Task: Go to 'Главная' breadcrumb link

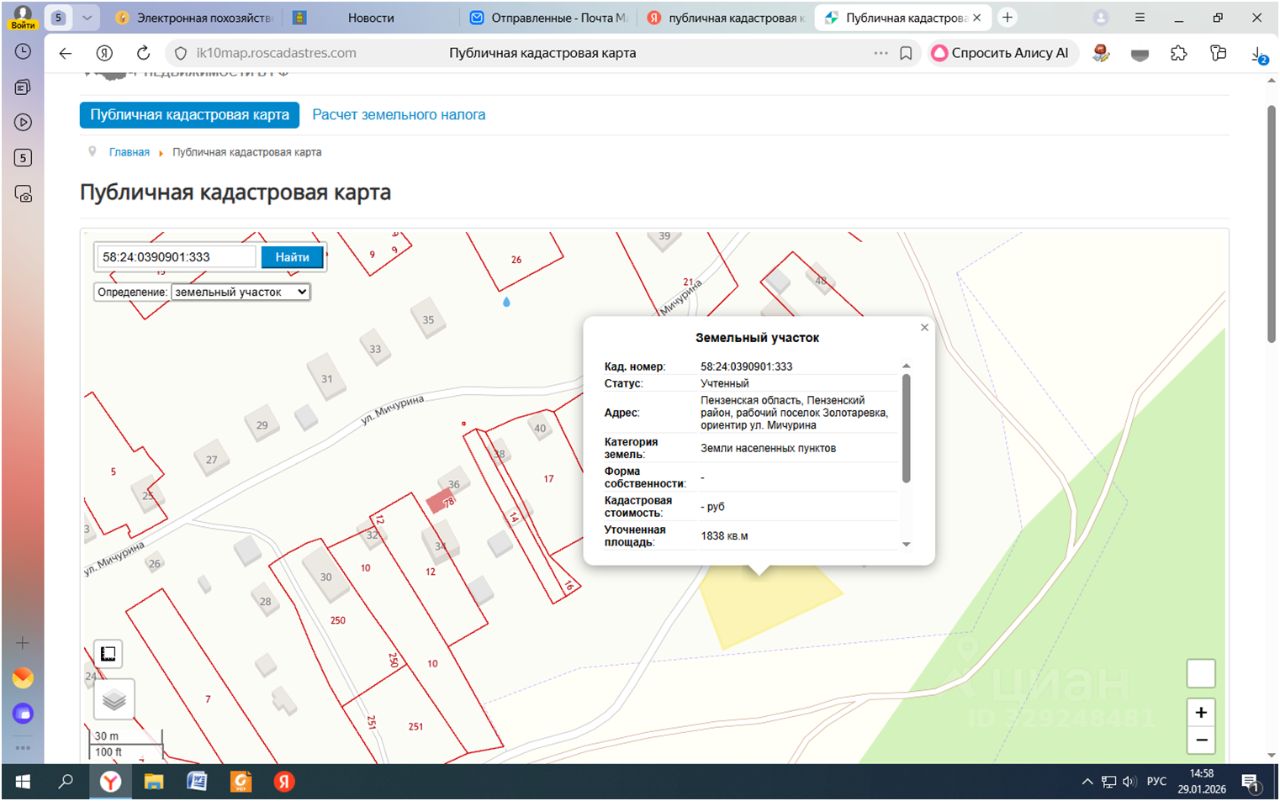Action: 129,152
